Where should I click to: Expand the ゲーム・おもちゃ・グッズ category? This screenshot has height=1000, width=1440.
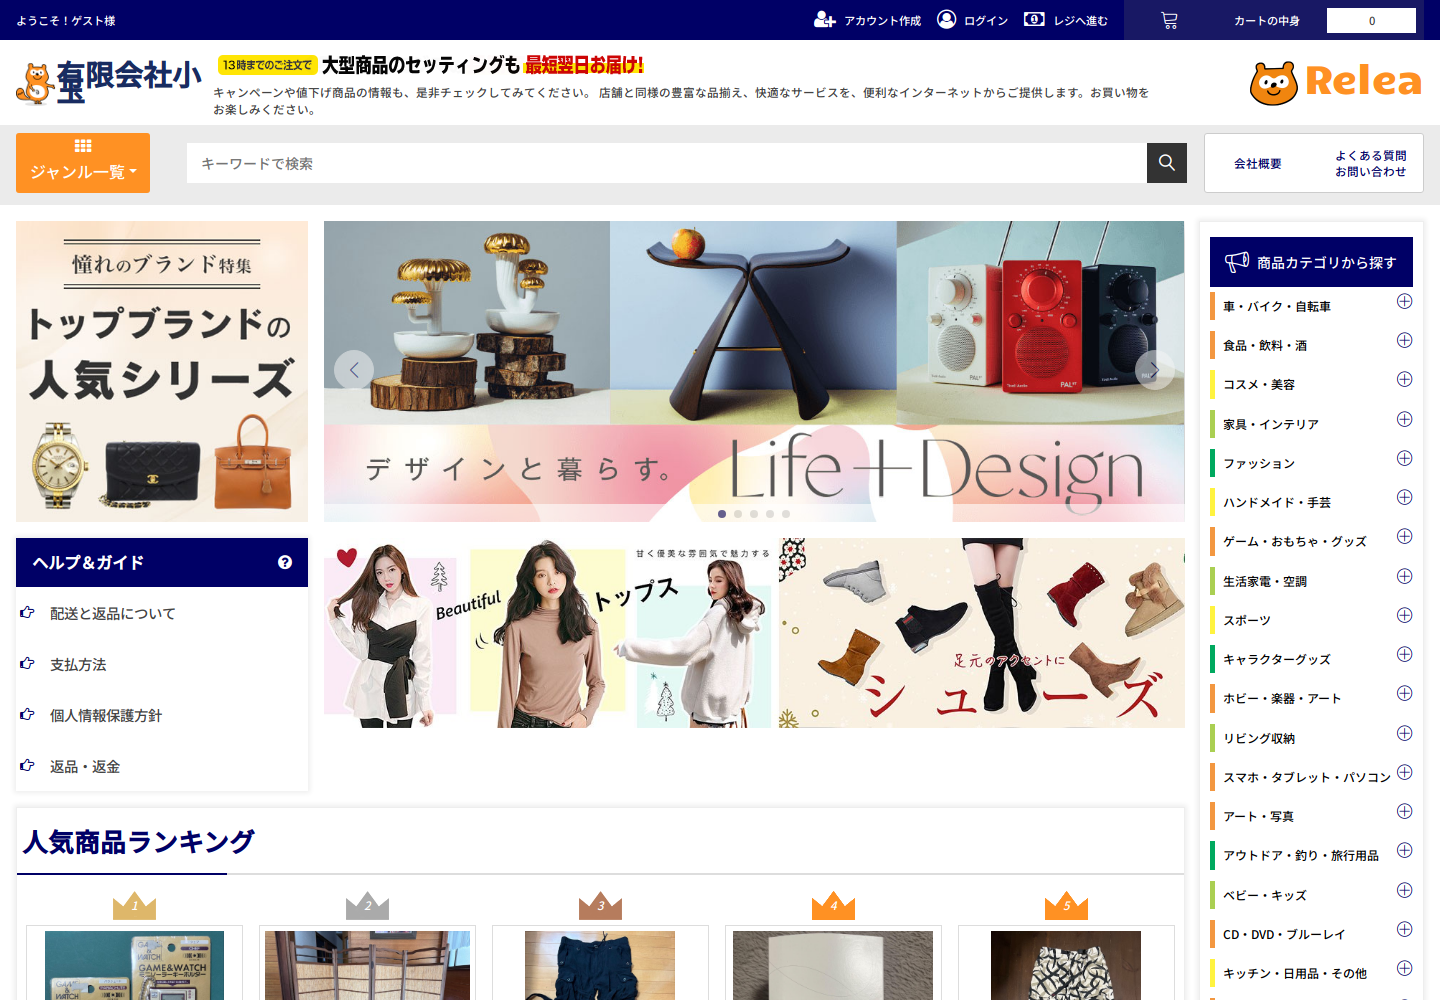tap(1404, 536)
